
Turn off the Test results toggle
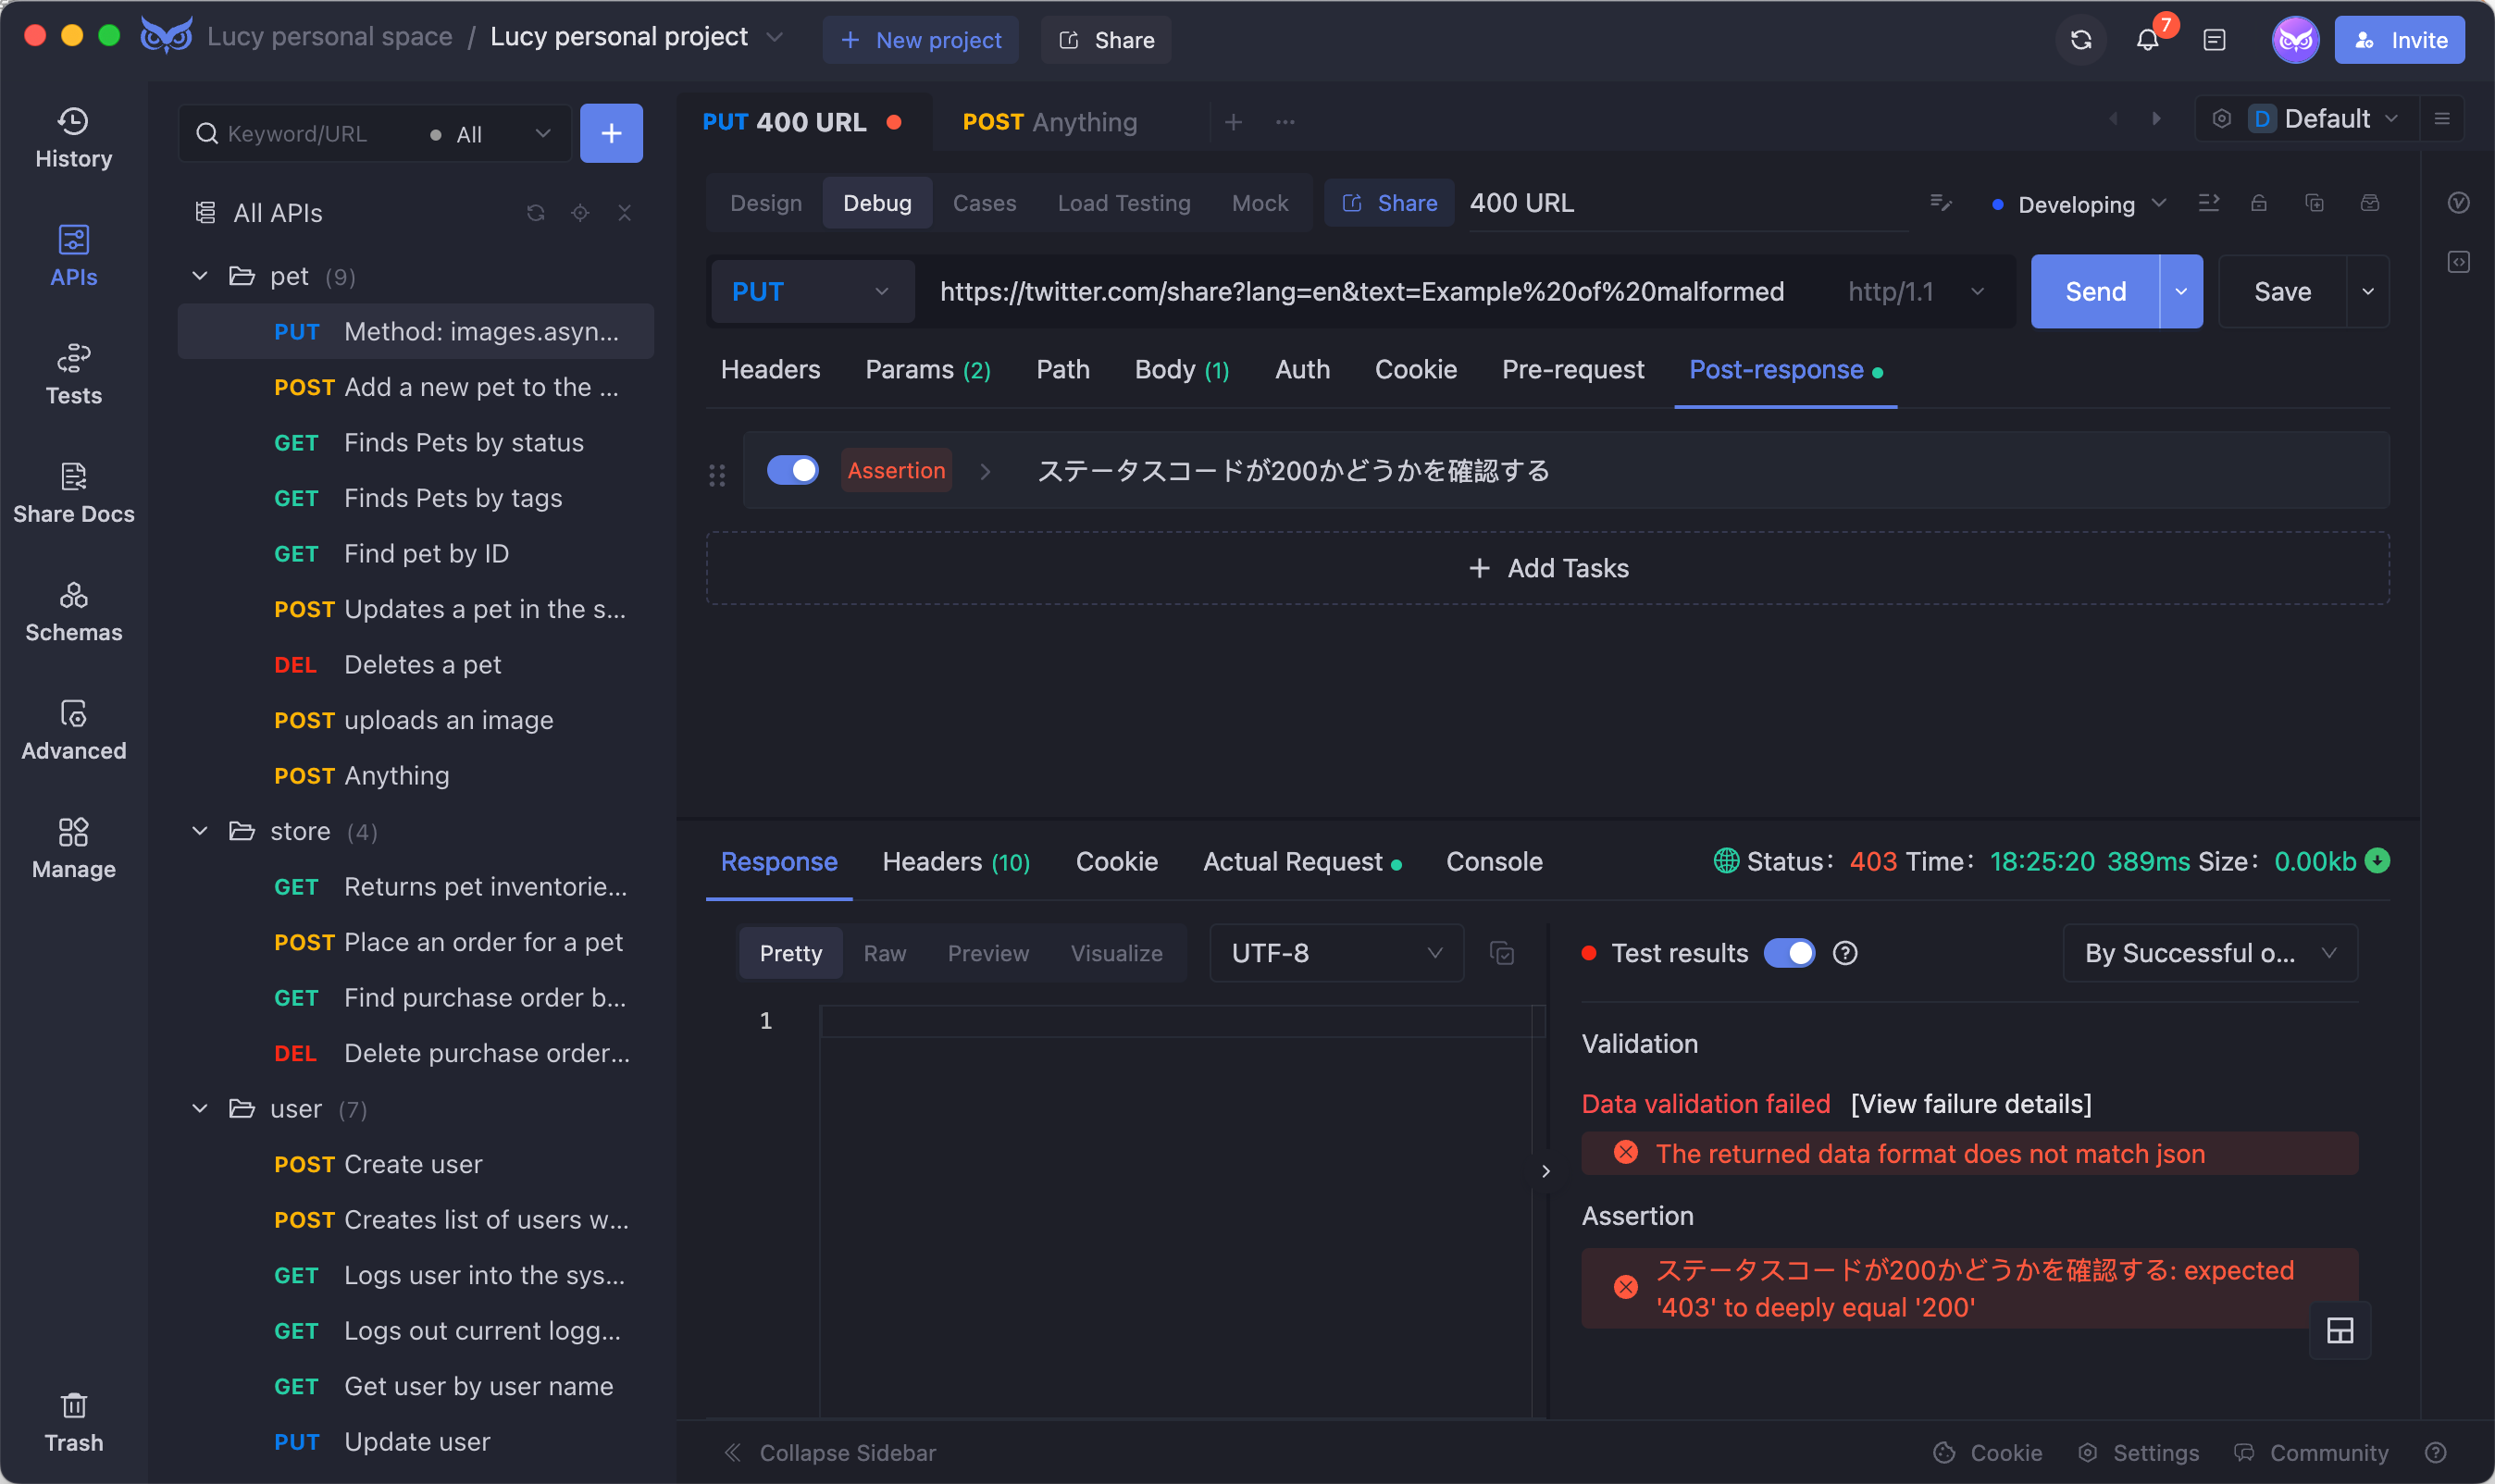[x=1788, y=953]
